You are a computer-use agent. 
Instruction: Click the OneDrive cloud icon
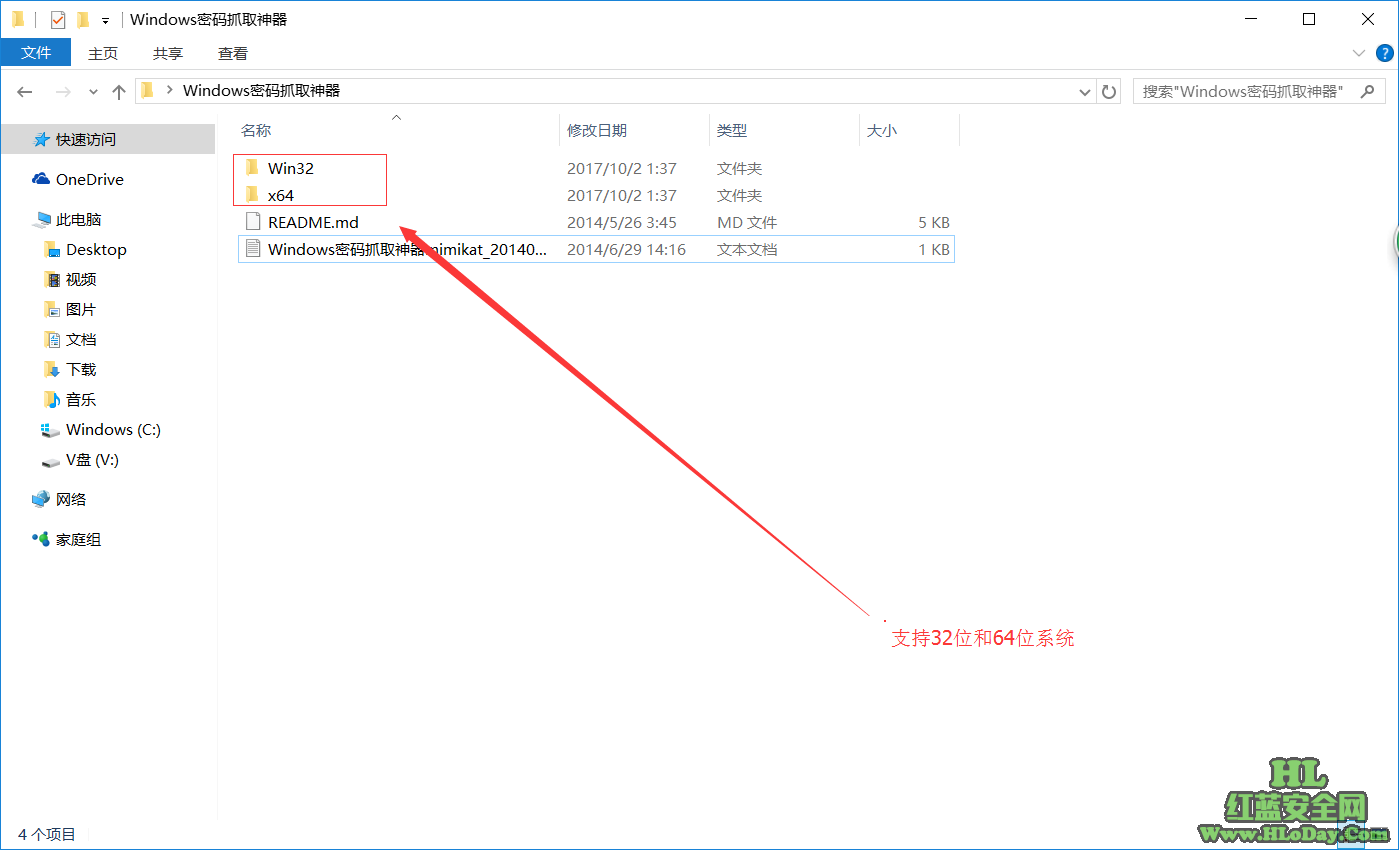41,179
